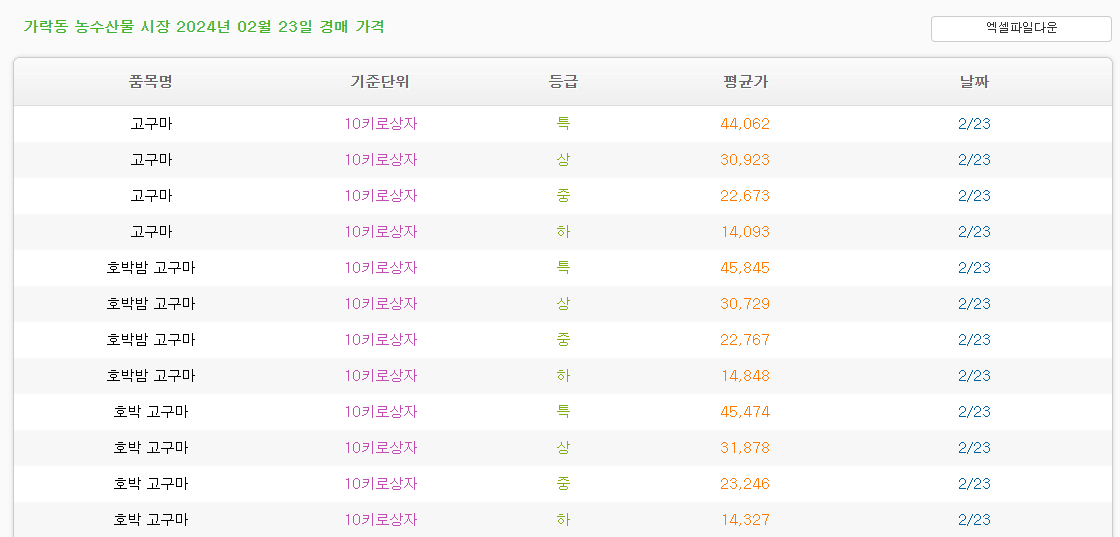Click 호박밤 고구마 in the 45,845 row
This screenshot has height=537, width=1120.
pyautogui.click(x=151, y=268)
